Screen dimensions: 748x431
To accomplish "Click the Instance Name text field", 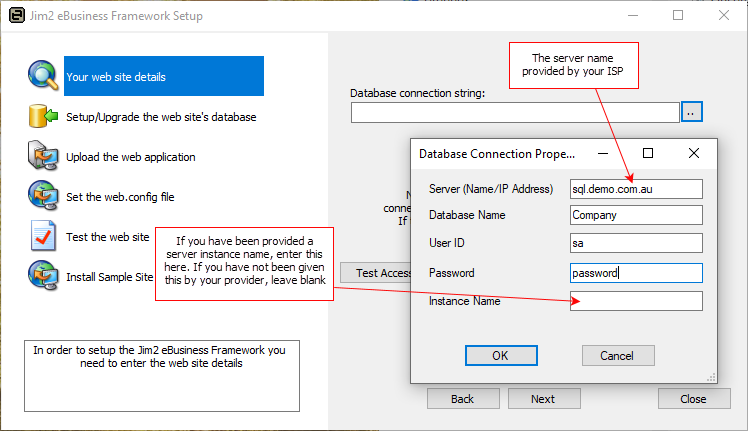I will (x=636, y=301).
